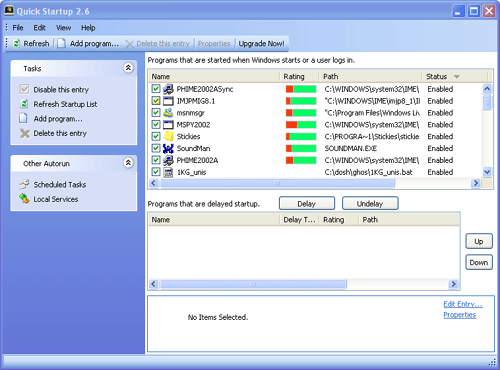Click the MSPY2002 window icon
The image size is (500, 370).
168,125
